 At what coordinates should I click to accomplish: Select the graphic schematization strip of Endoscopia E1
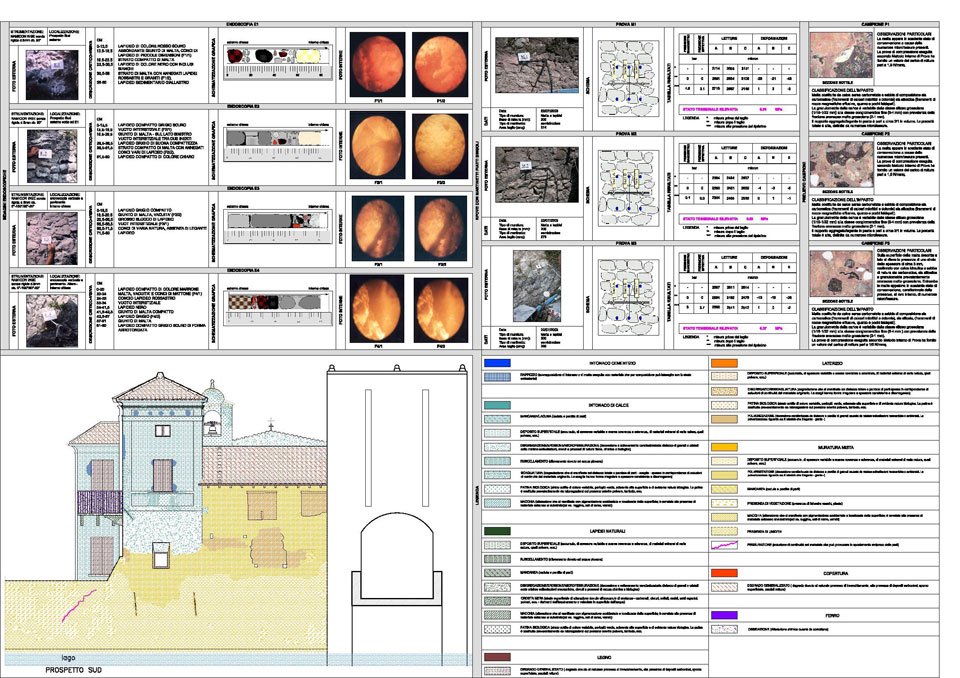279,64
